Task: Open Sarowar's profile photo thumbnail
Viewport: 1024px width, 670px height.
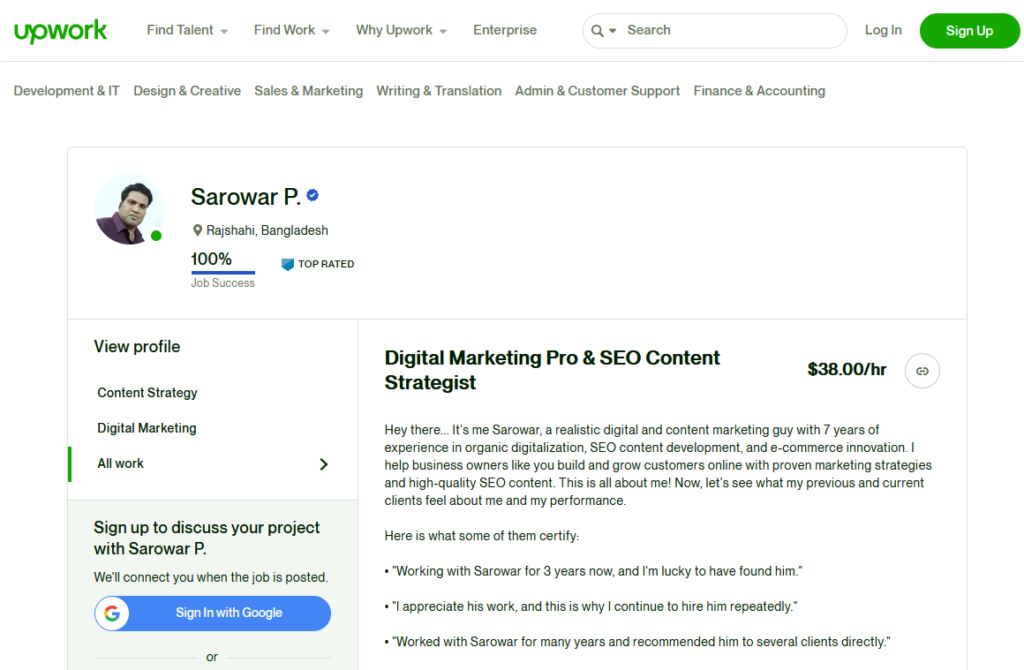Action: click(129, 210)
